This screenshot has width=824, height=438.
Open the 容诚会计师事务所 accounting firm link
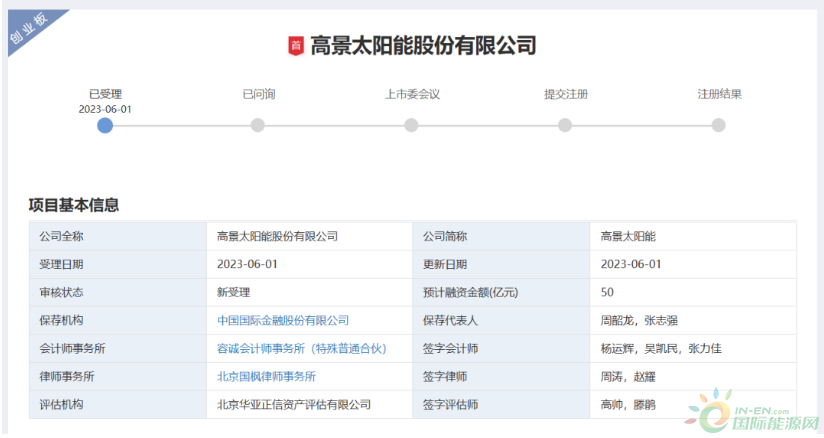(302, 348)
